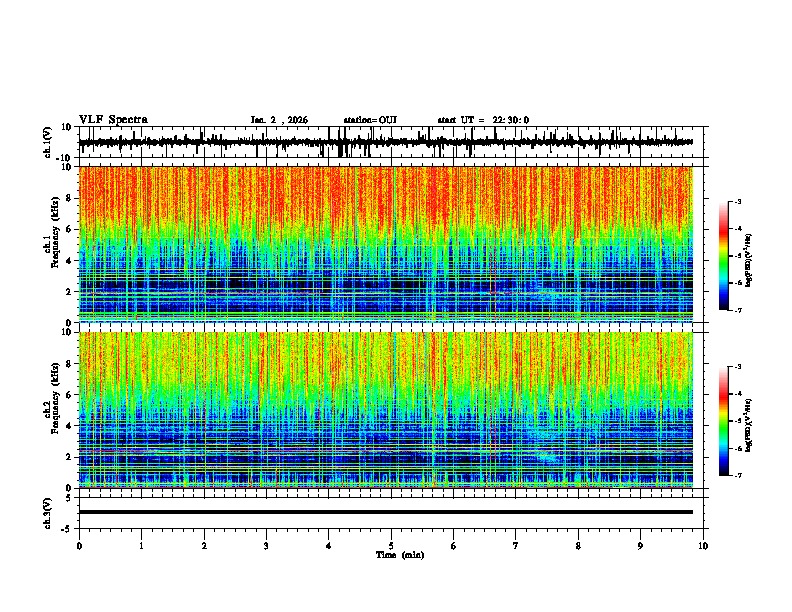This screenshot has height=612, width=792.
Task: Click the ch.1 spectrogram color scale bar
Action: coord(723,255)
